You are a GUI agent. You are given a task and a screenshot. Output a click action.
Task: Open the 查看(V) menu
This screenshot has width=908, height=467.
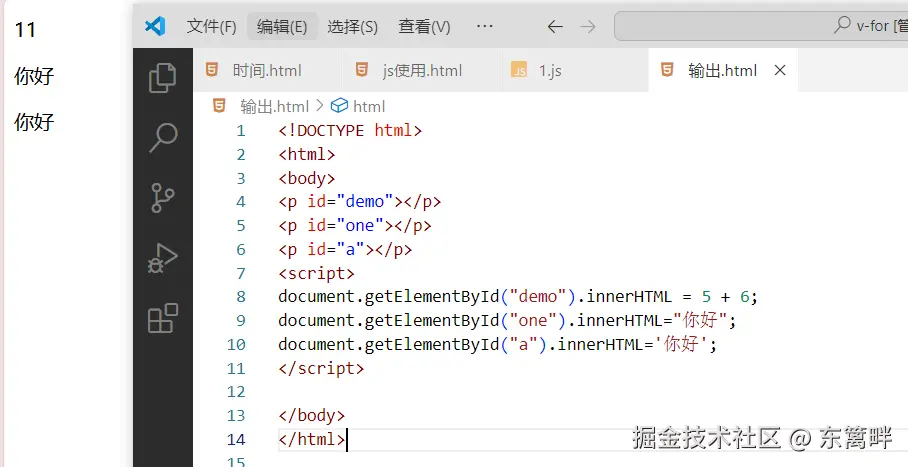[x=424, y=27]
